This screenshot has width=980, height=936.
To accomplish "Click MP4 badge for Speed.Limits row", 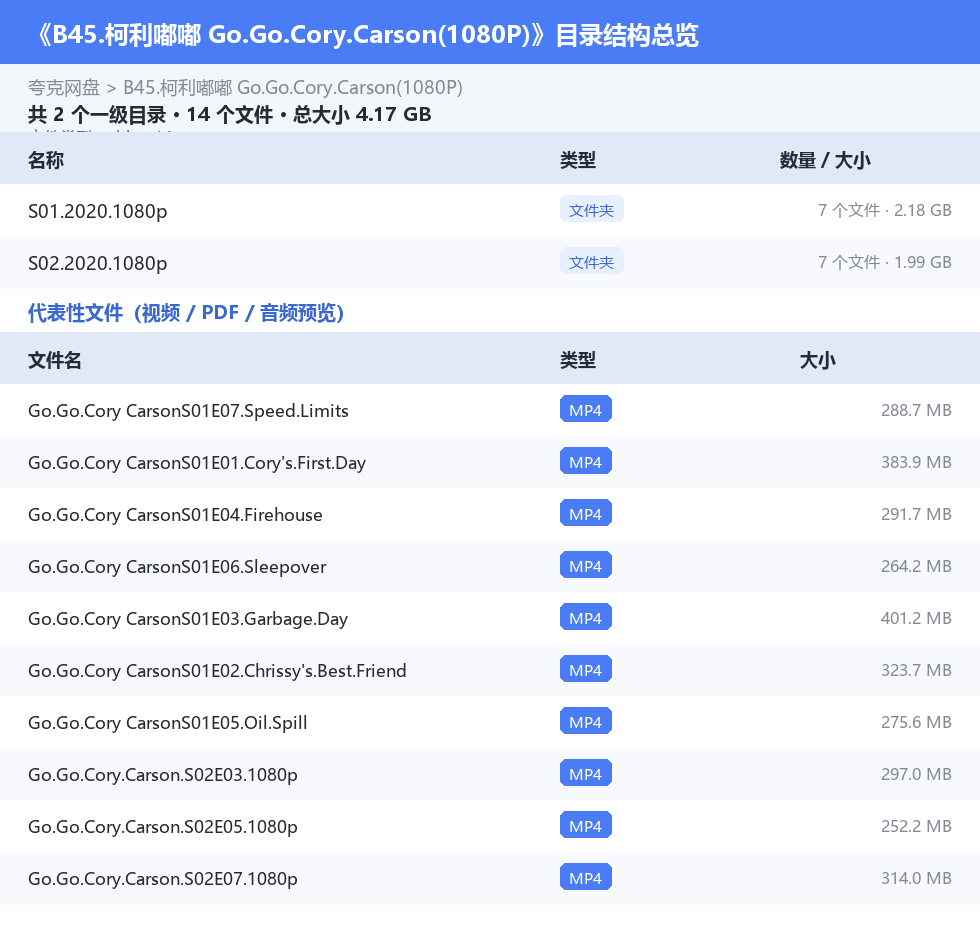I will pyautogui.click(x=586, y=409).
